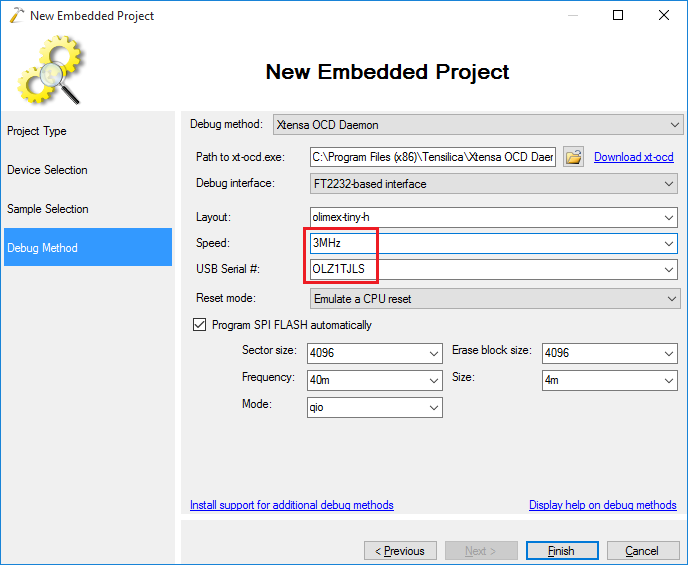
Task: Expand the Erase block size combo box
Action: coord(669,354)
